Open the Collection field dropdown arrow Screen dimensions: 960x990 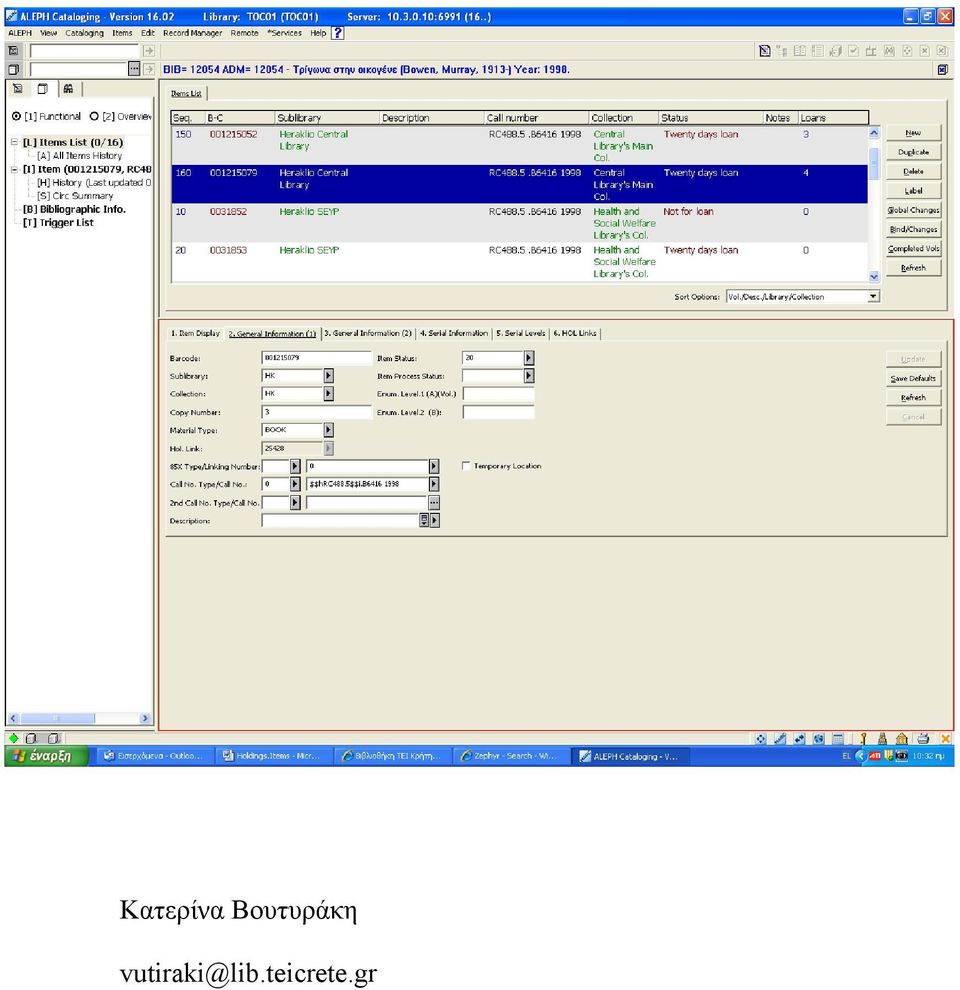click(x=328, y=393)
